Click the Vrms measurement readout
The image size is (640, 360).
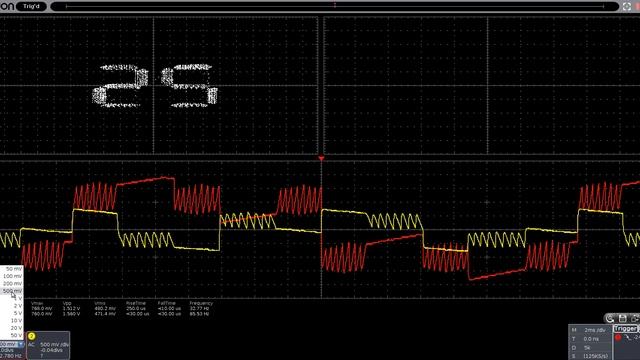coord(105,309)
